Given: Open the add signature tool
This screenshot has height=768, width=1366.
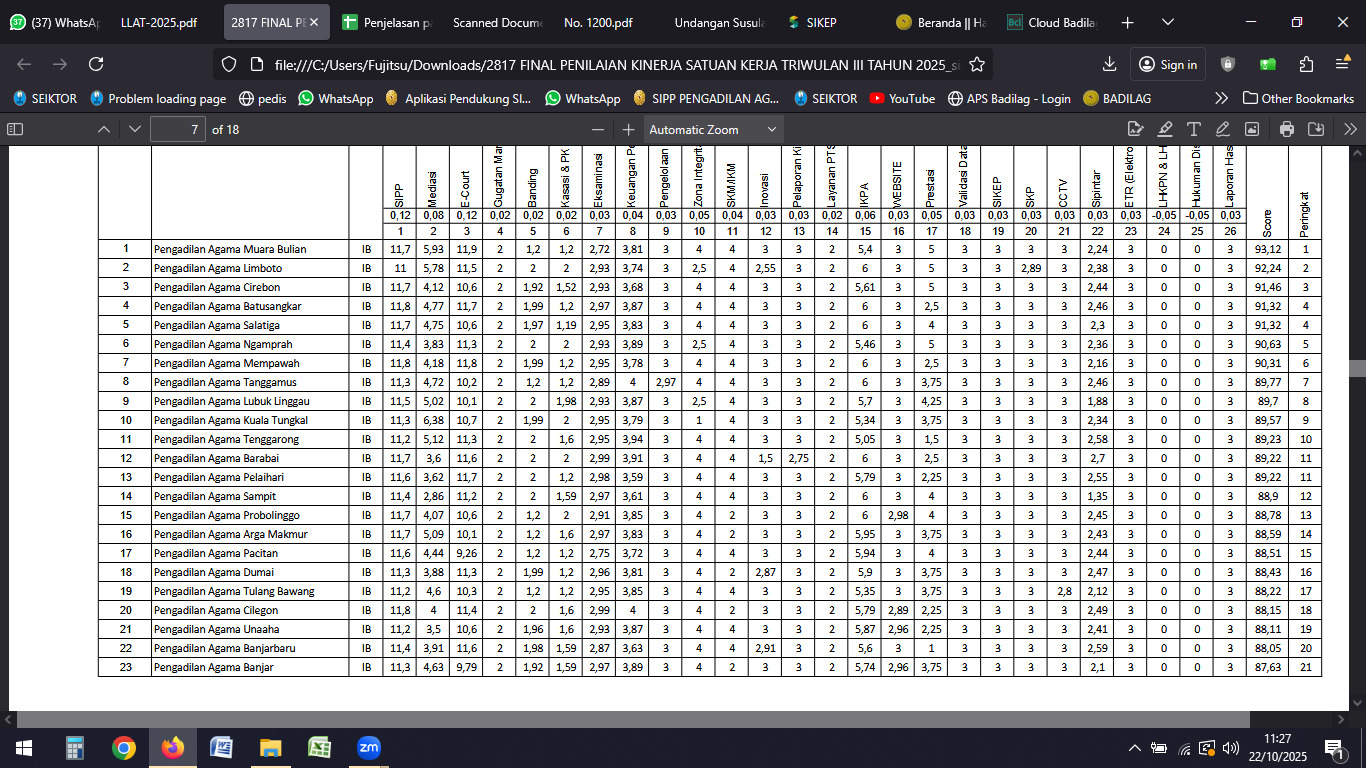Looking at the screenshot, I should click(x=1135, y=129).
